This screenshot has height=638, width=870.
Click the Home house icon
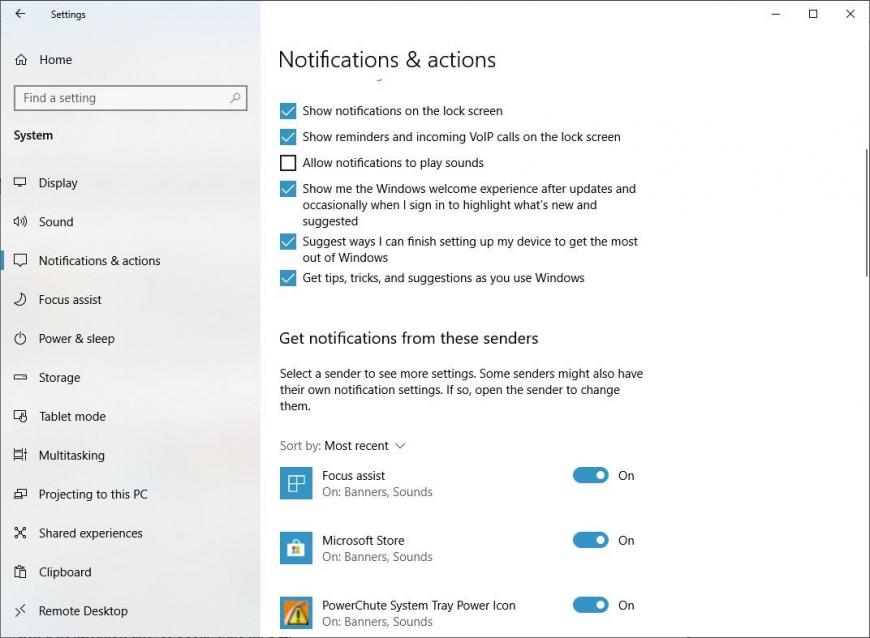click(x=21, y=59)
